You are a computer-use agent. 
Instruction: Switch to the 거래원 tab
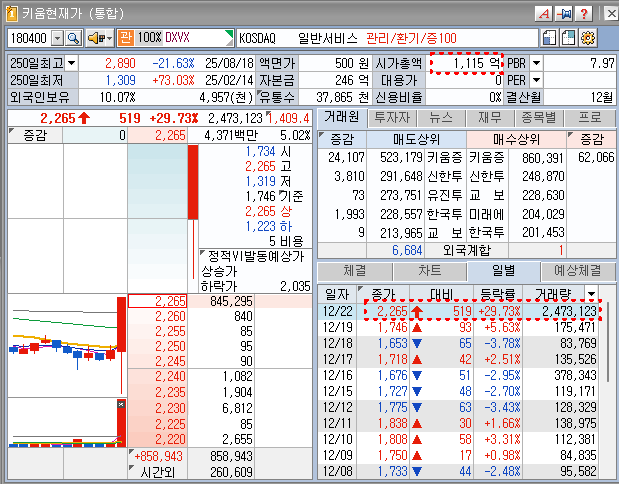[x=342, y=117]
